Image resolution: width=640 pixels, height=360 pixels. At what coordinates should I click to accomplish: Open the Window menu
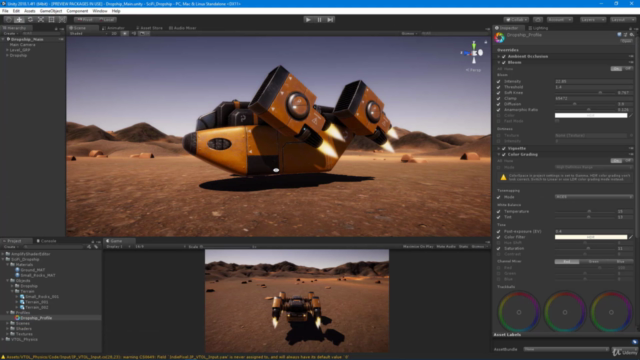[x=100, y=11]
